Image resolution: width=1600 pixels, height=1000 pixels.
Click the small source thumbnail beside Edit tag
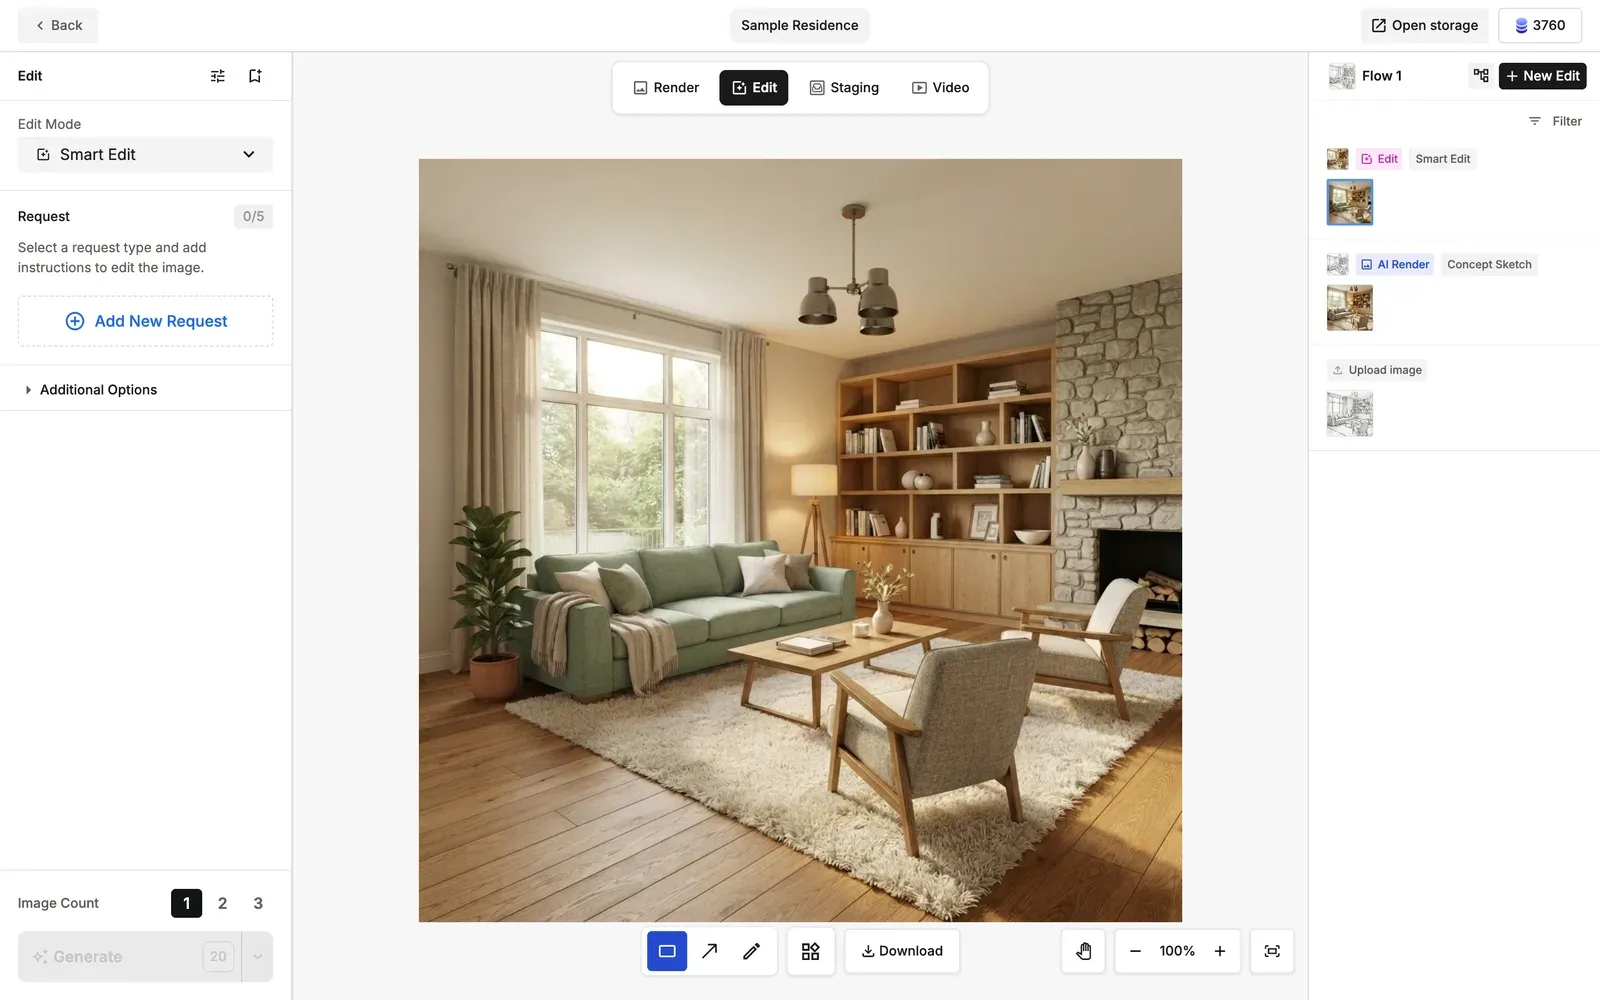(x=1338, y=159)
